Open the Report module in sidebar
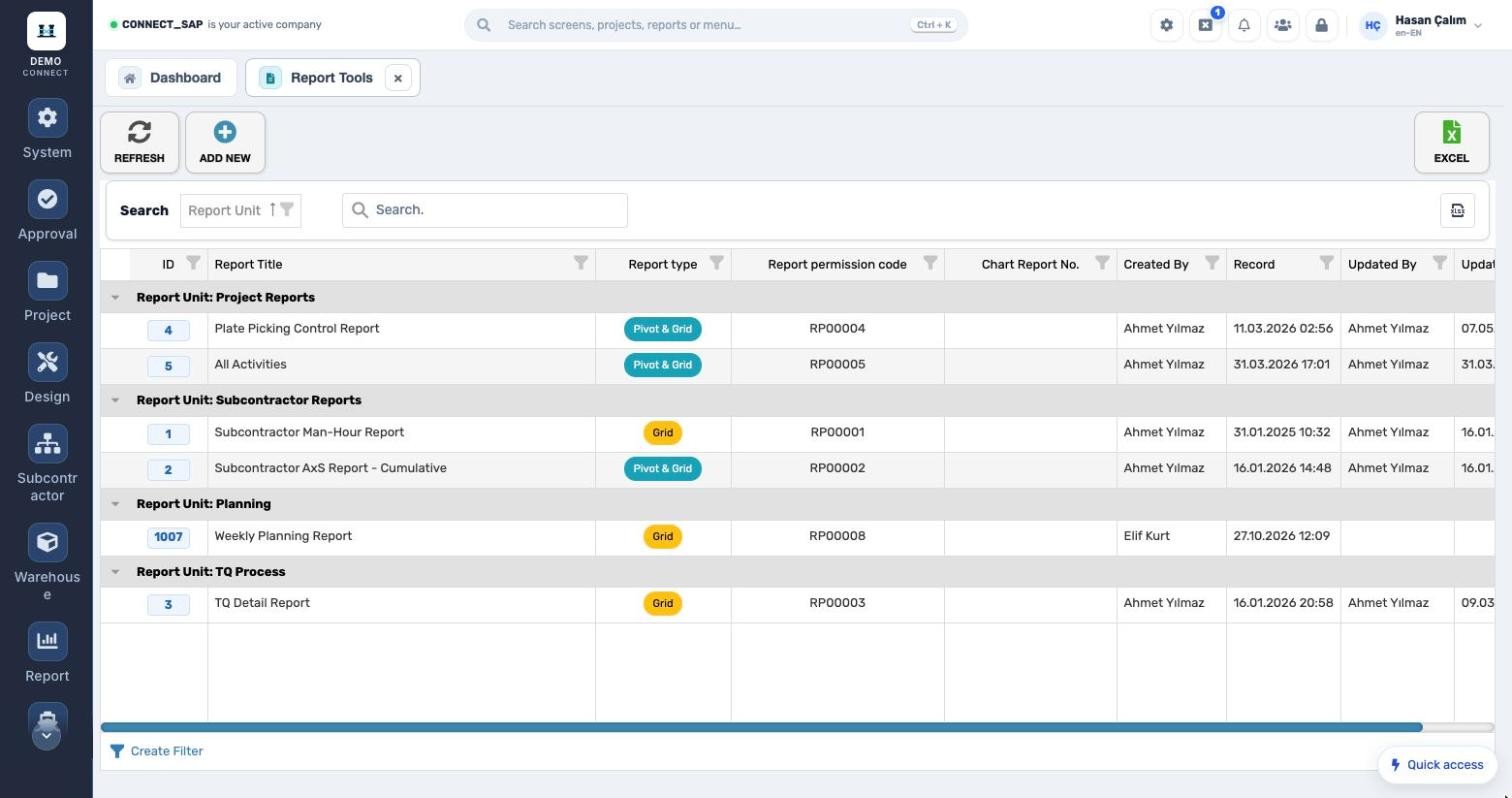This screenshot has width=1512, height=798. point(47,653)
